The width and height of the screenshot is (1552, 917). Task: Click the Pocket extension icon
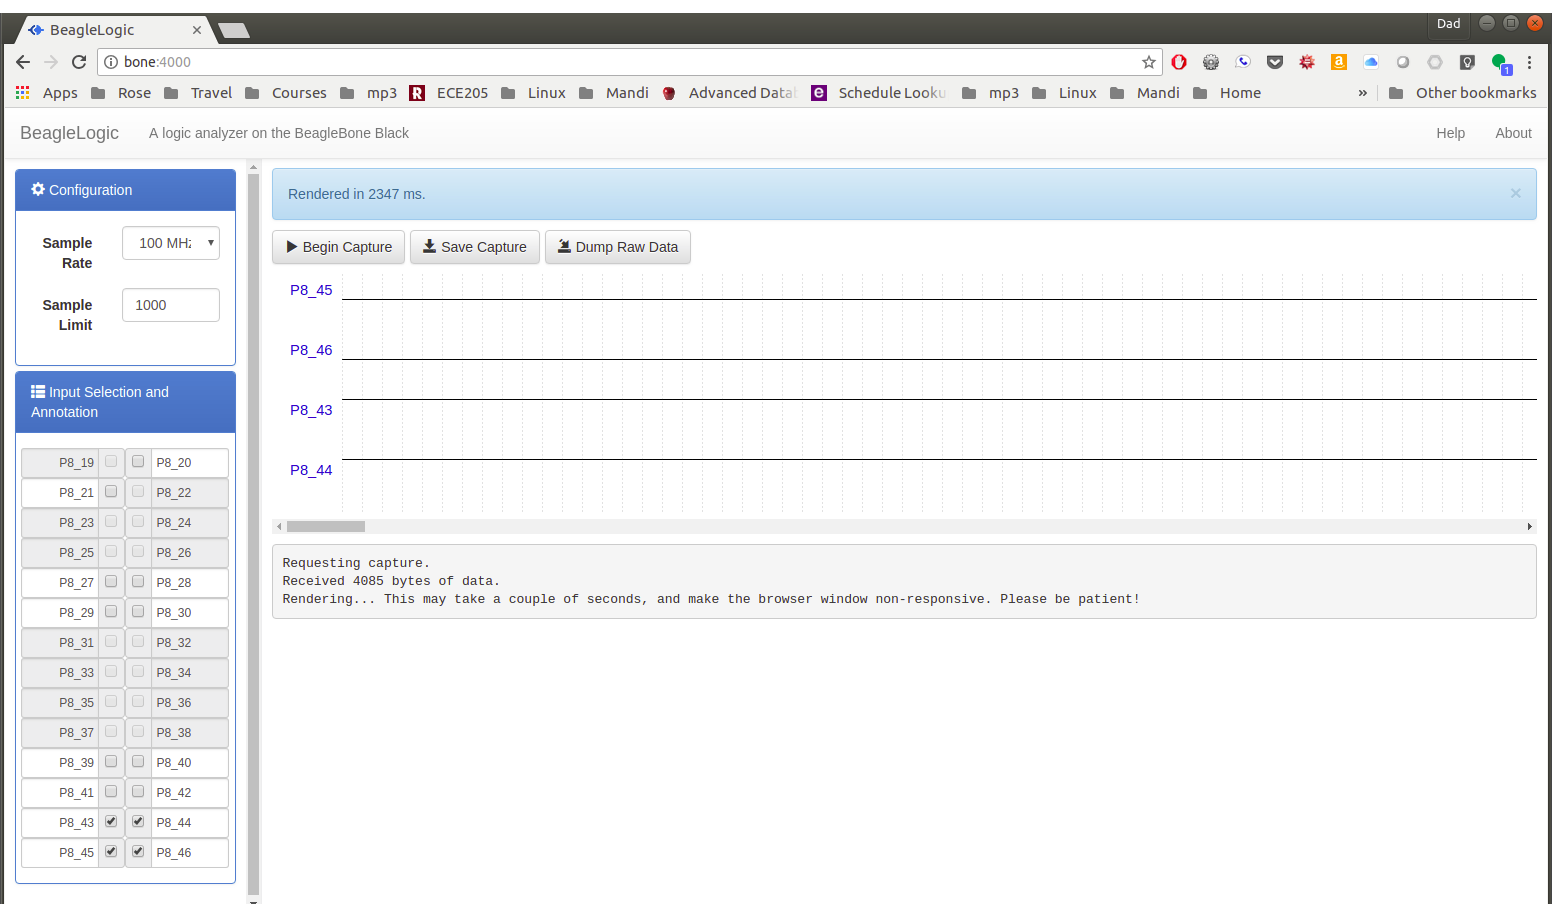(1275, 62)
